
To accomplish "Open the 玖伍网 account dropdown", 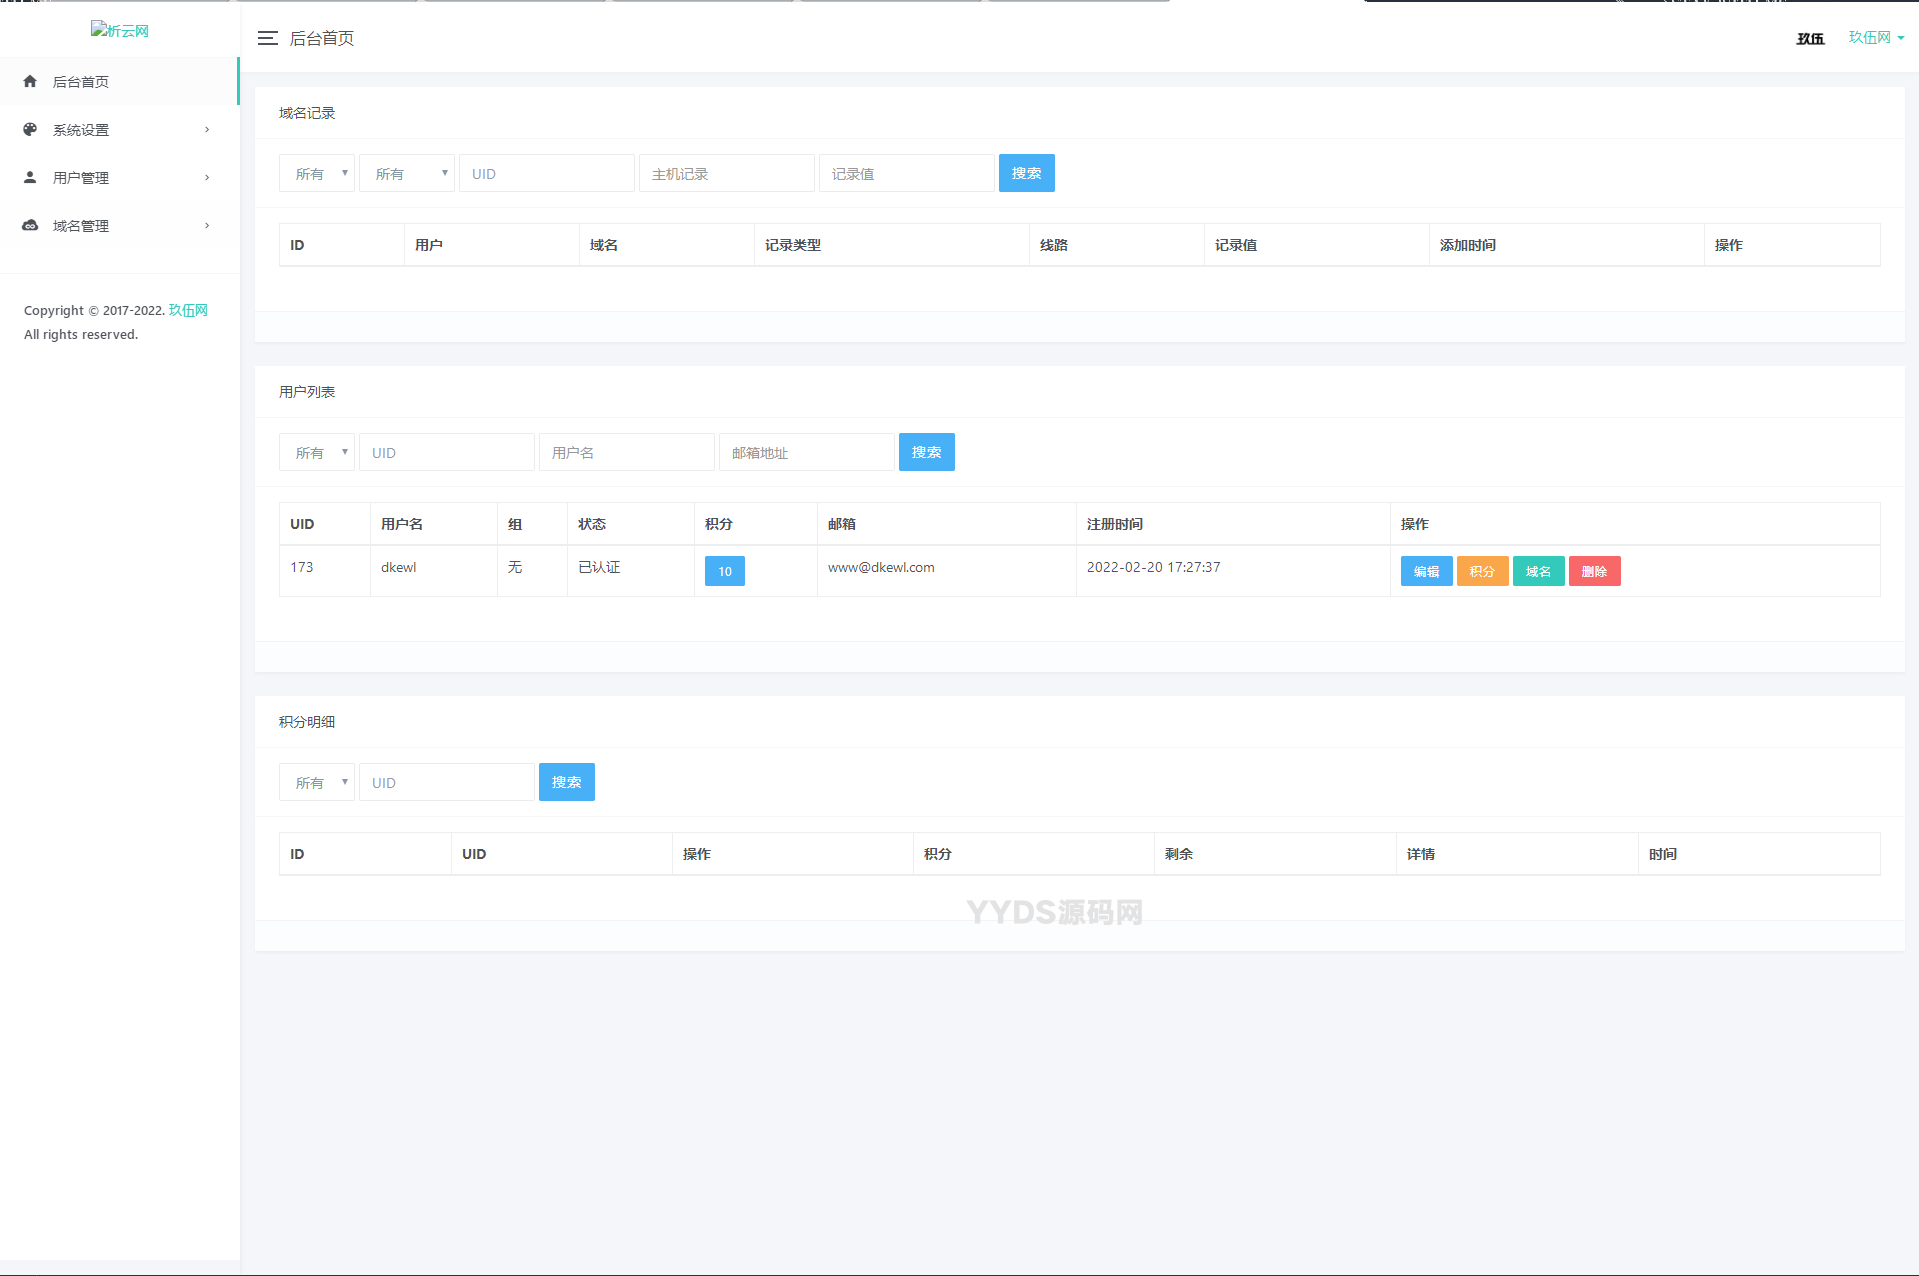I will point(1875,38).
